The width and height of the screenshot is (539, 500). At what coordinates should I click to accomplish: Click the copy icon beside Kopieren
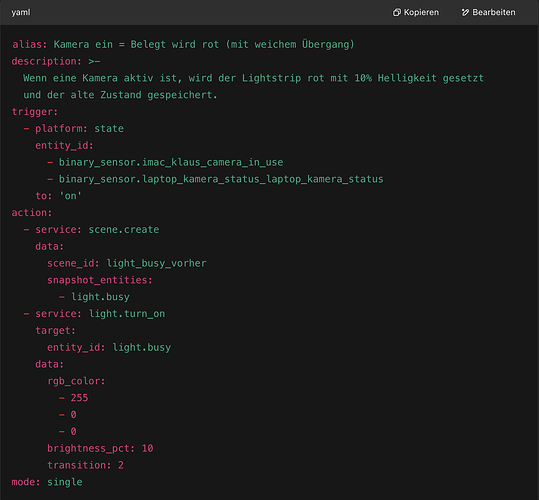[x=397, y=12]
